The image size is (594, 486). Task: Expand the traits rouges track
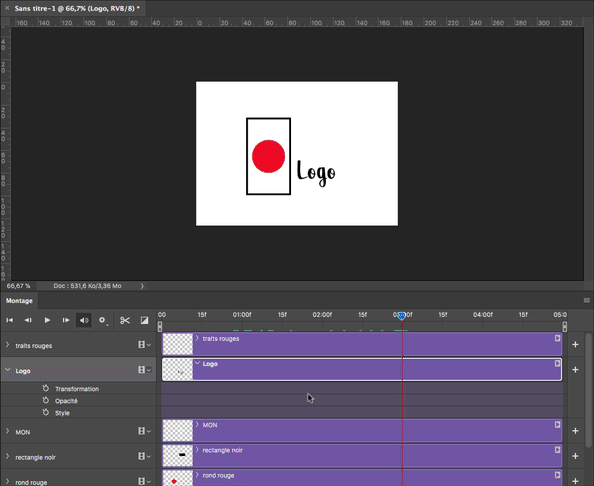[7, 345]
